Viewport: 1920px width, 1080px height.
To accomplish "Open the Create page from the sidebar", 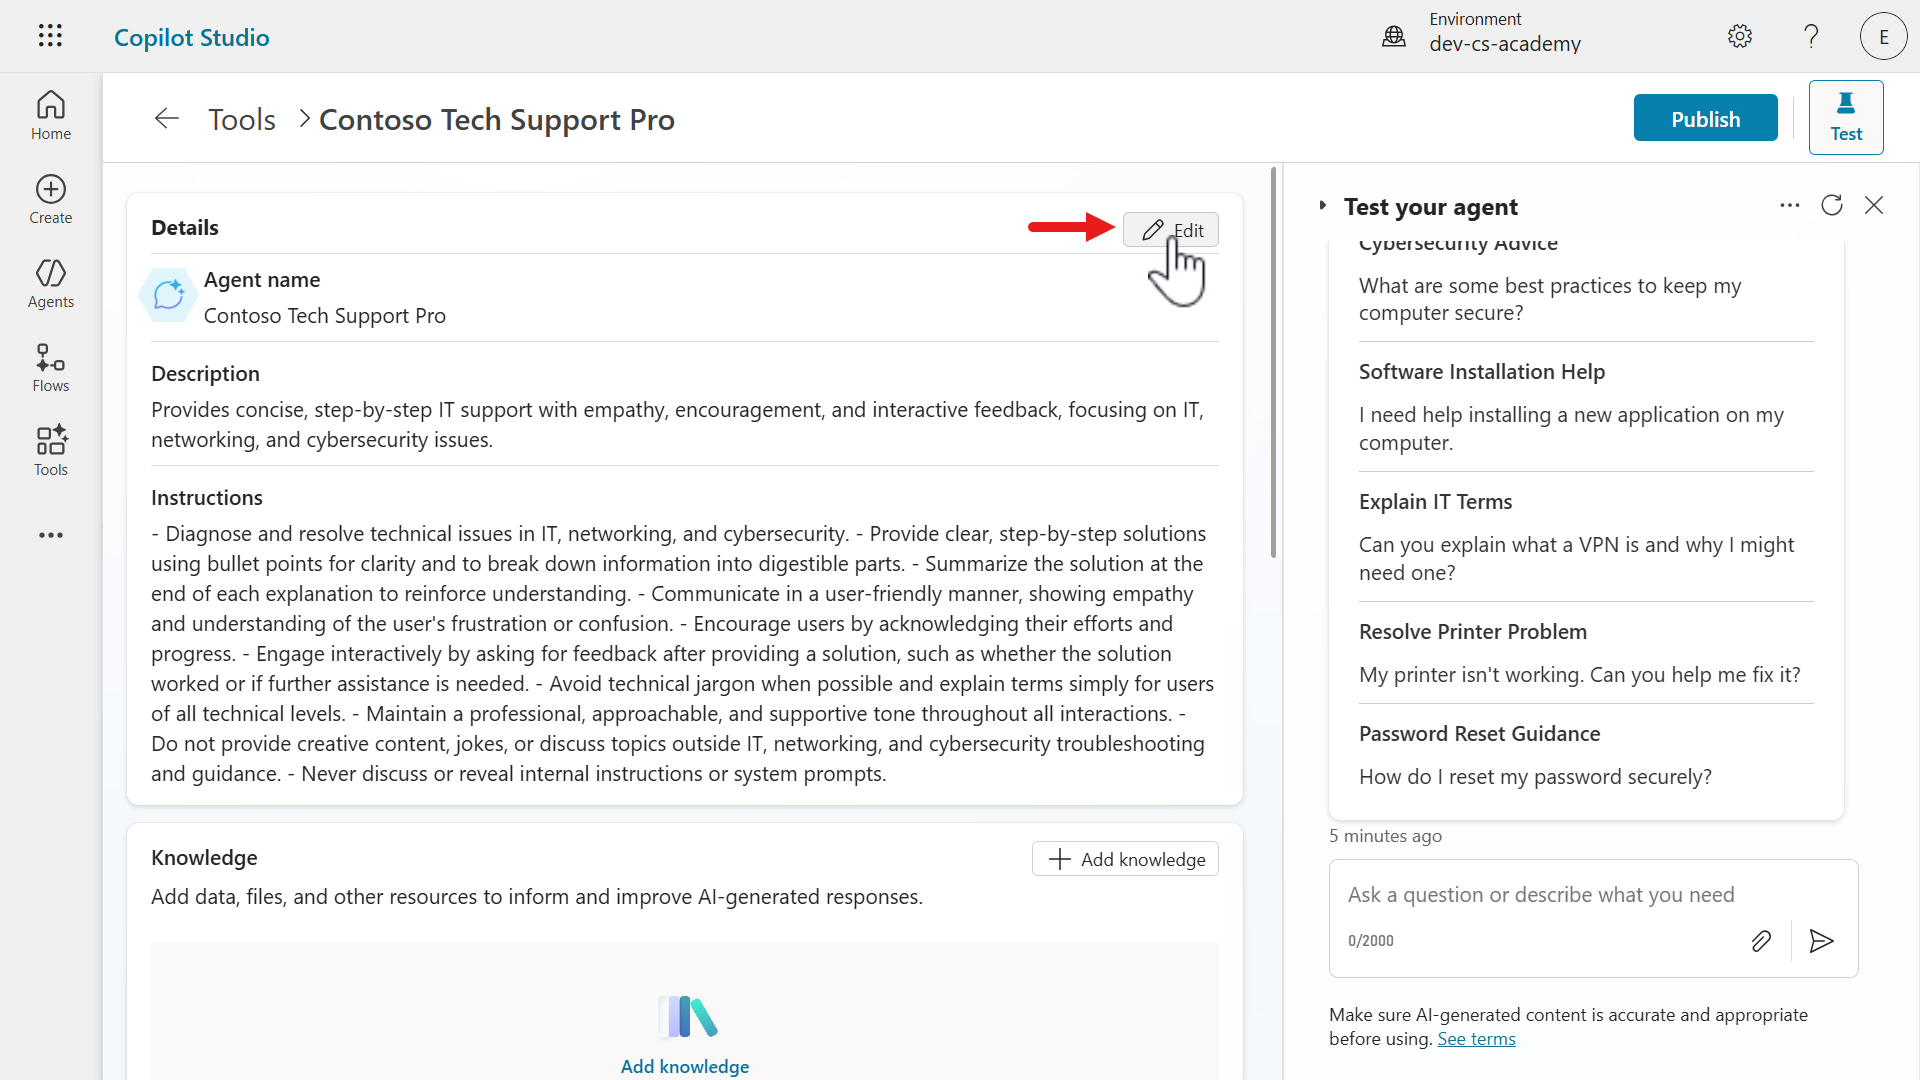I will [50, 200].
